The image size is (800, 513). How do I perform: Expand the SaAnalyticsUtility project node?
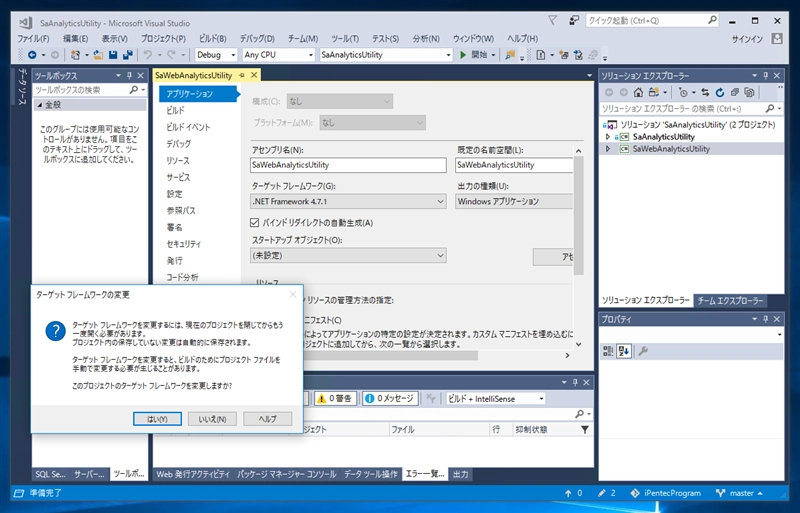coord(608,137)
